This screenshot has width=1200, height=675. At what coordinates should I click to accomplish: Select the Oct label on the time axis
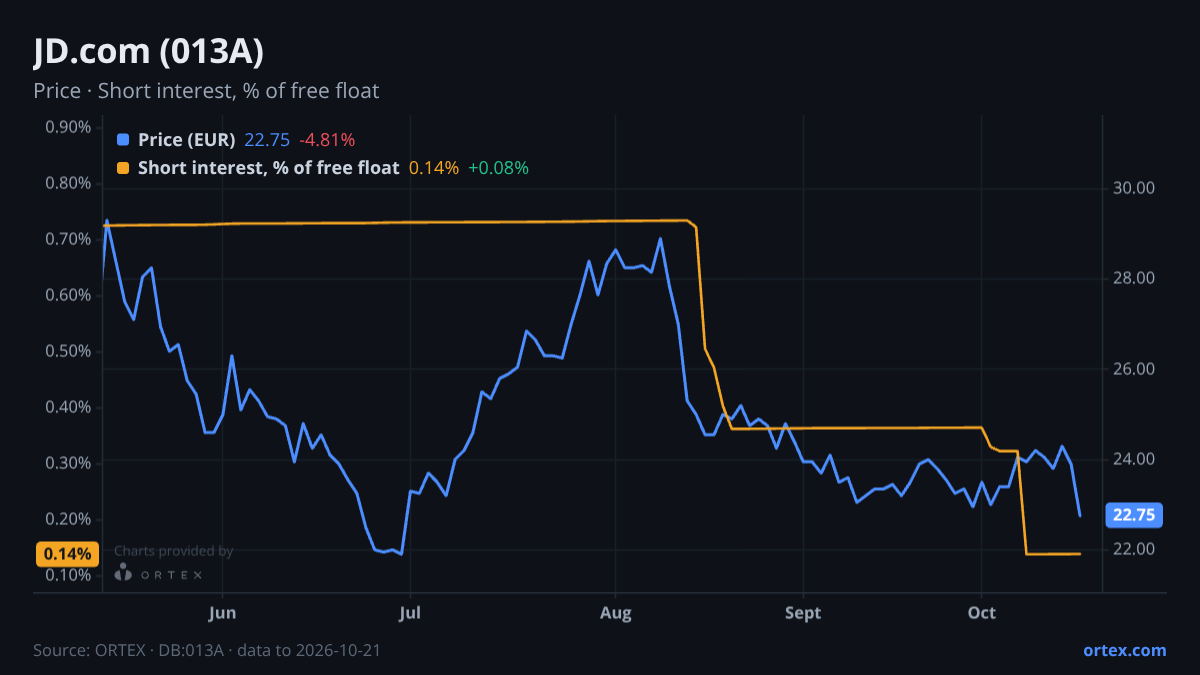click(x=982, y=613)
